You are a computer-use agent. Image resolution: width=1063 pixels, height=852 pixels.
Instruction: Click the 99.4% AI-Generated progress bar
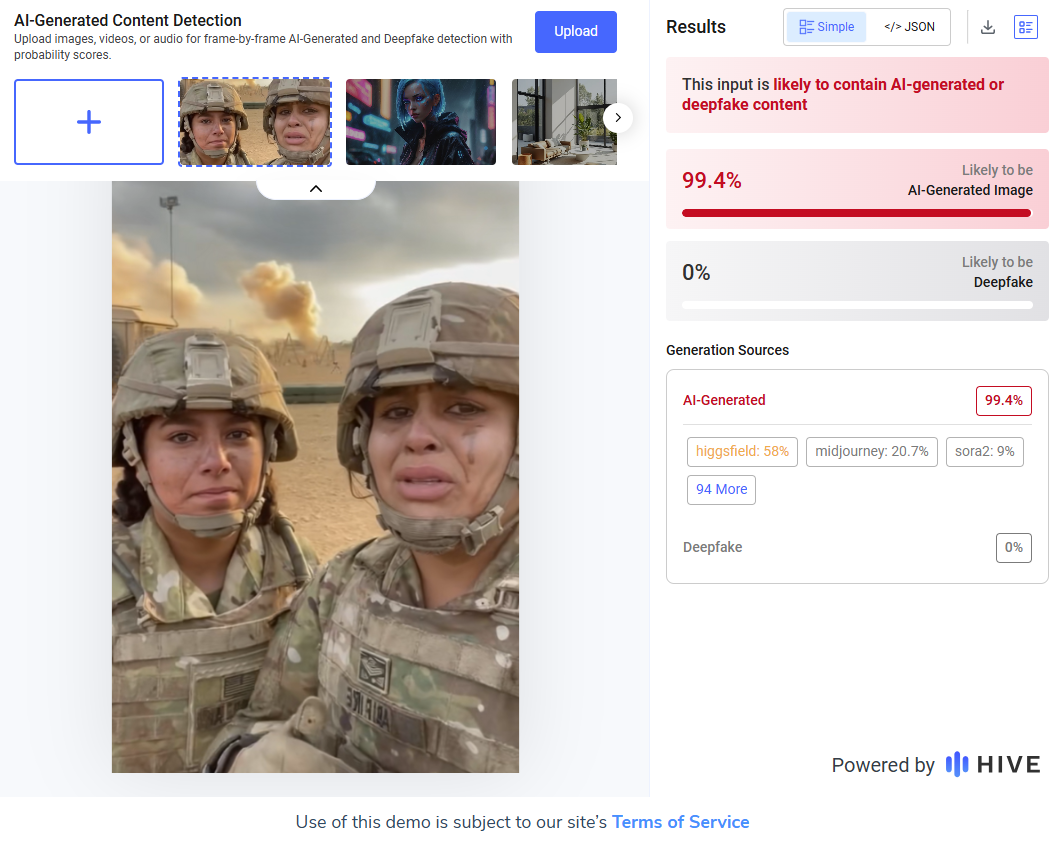tap(856, 213)
